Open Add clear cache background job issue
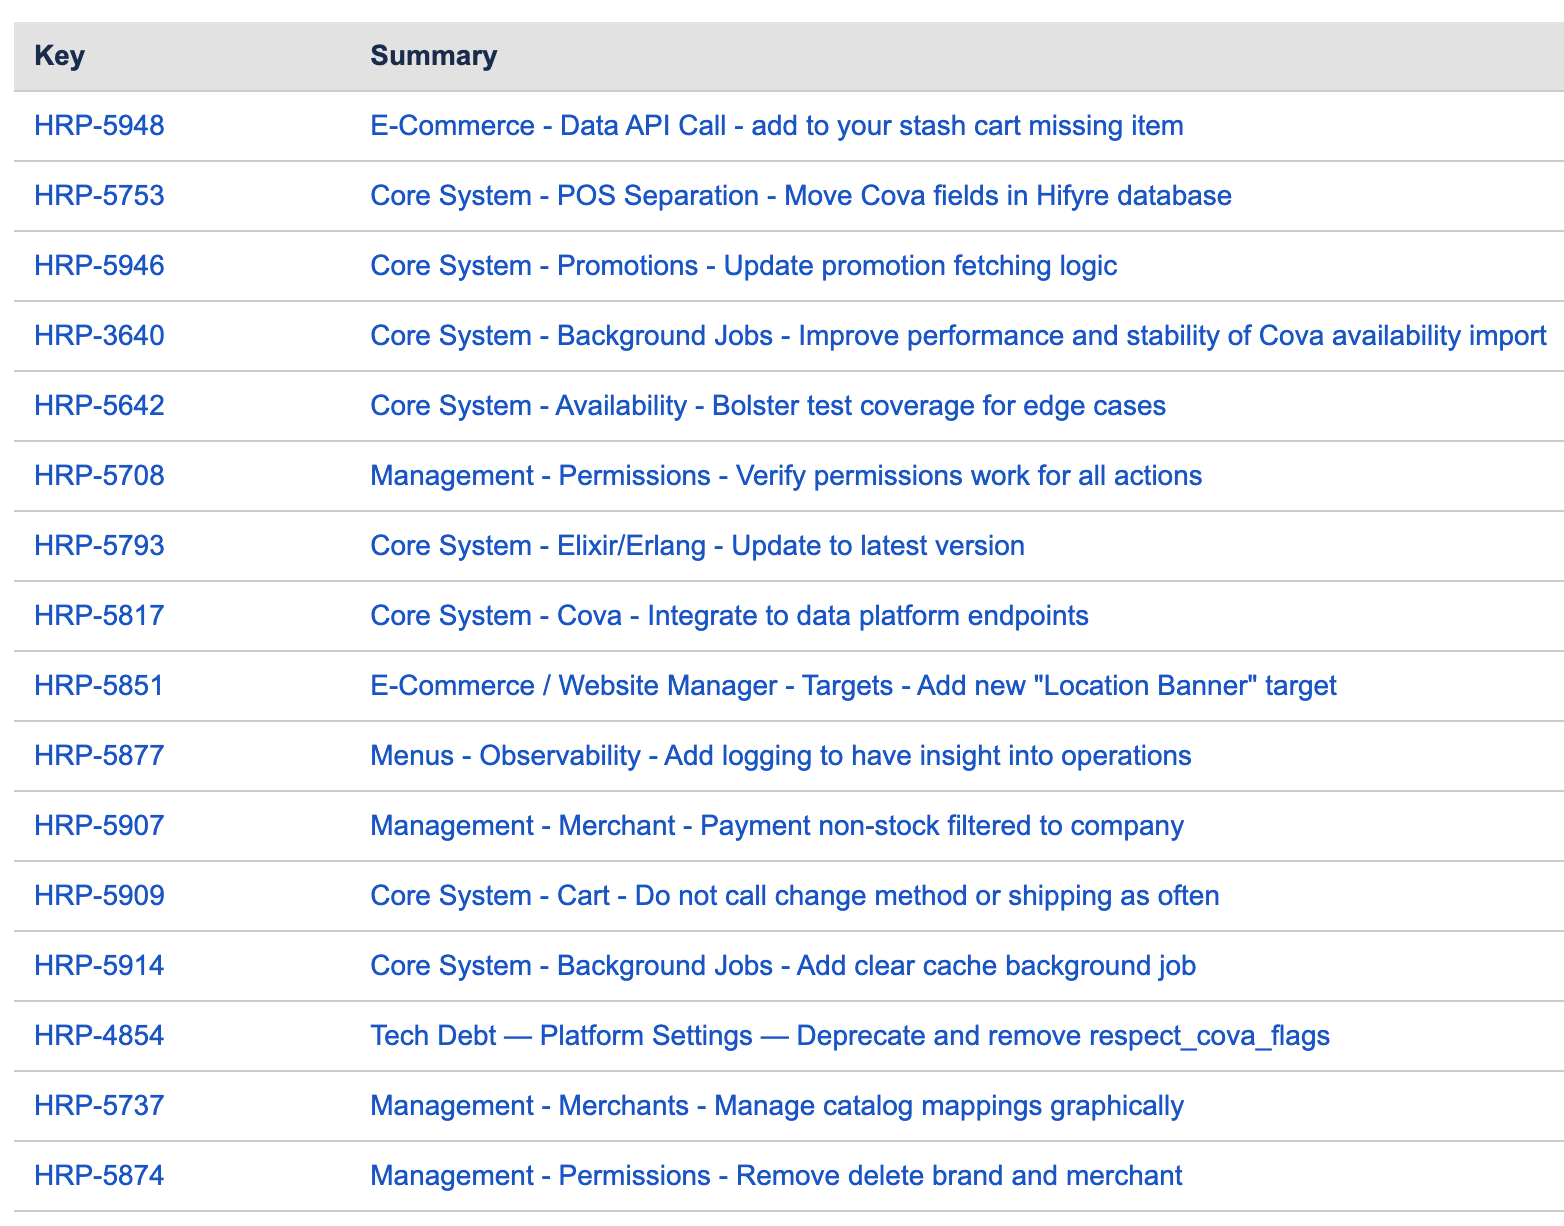Image resolution: width=1564 pixels, height=1226 pixels. pyautogui.click(x=782, y=966)
